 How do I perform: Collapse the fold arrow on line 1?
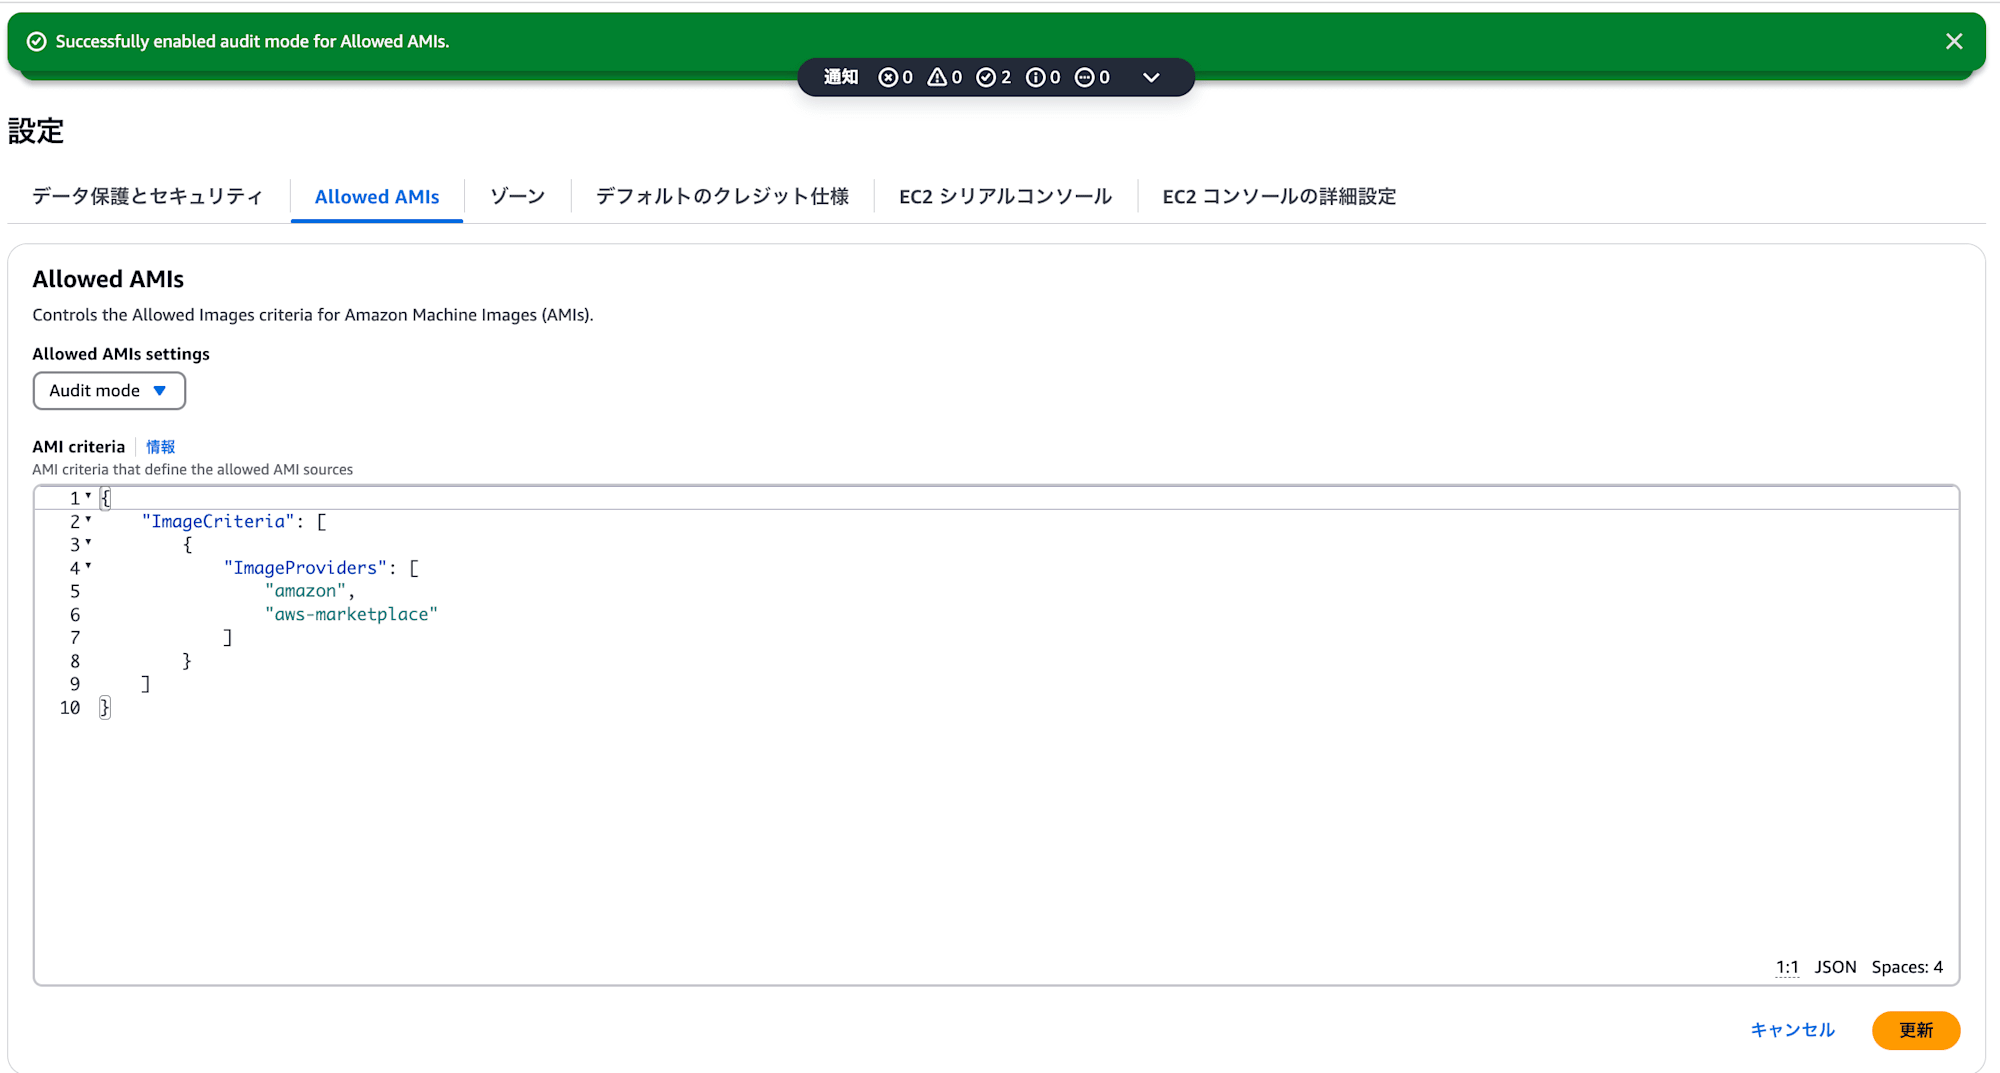point(88,496)
